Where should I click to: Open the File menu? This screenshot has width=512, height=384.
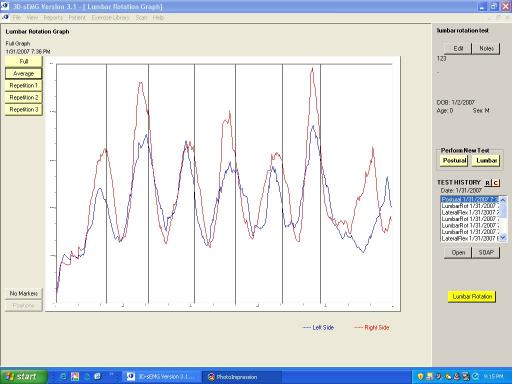(17, 17)
